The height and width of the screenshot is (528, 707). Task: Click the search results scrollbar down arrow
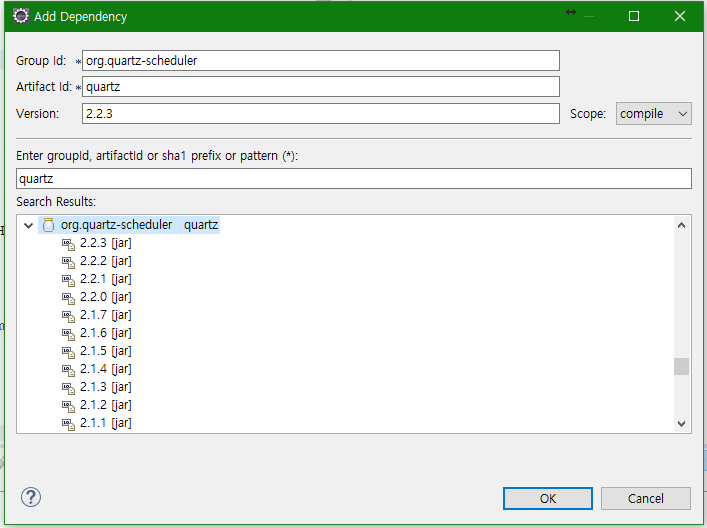[x=681, y=423]
